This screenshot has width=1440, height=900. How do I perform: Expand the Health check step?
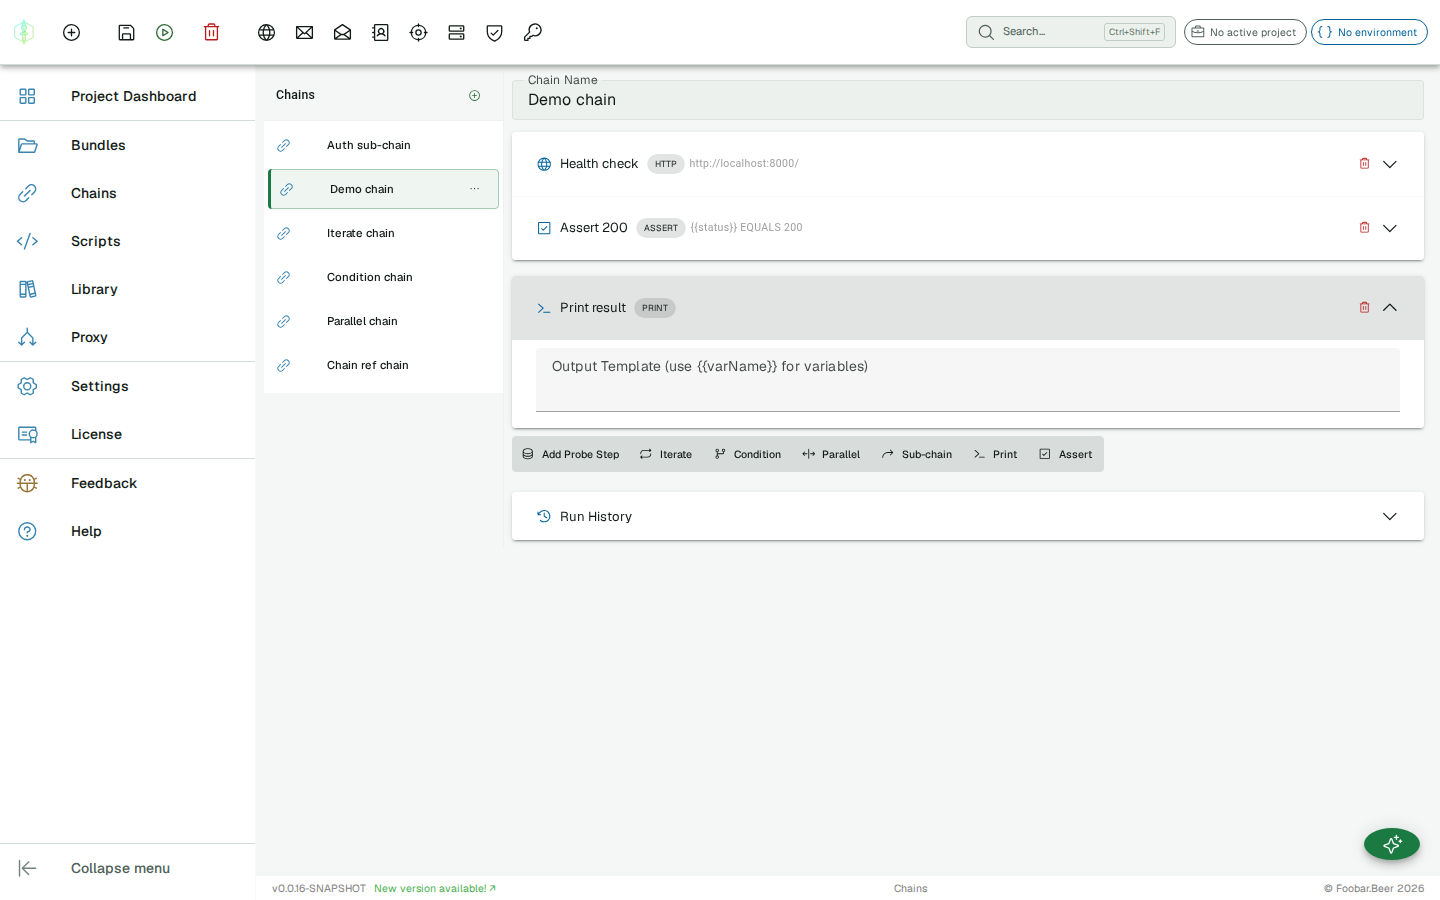(x=1390, y=164)
